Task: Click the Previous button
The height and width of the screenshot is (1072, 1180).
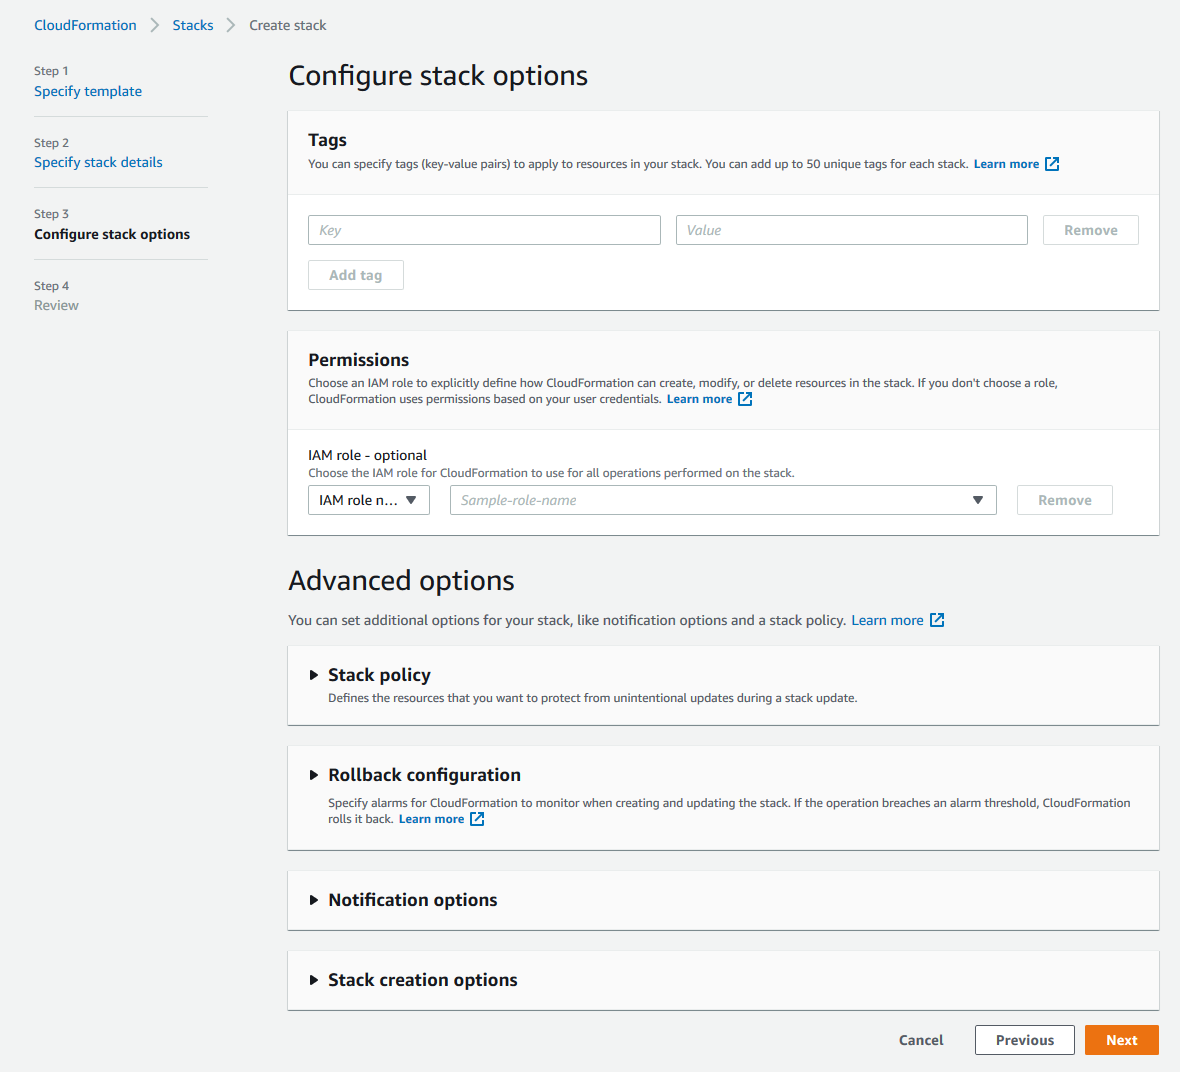Action: pos(1025,1040)
